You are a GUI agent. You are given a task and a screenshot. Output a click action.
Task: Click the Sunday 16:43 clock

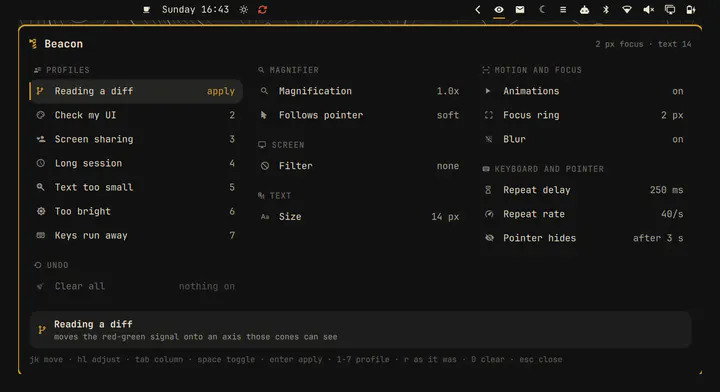(195, 10)
